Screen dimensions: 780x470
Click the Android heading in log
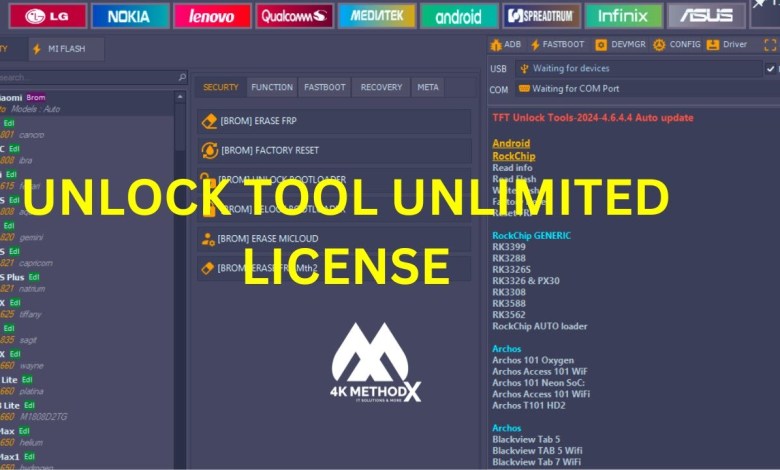[x=511, y=143]
